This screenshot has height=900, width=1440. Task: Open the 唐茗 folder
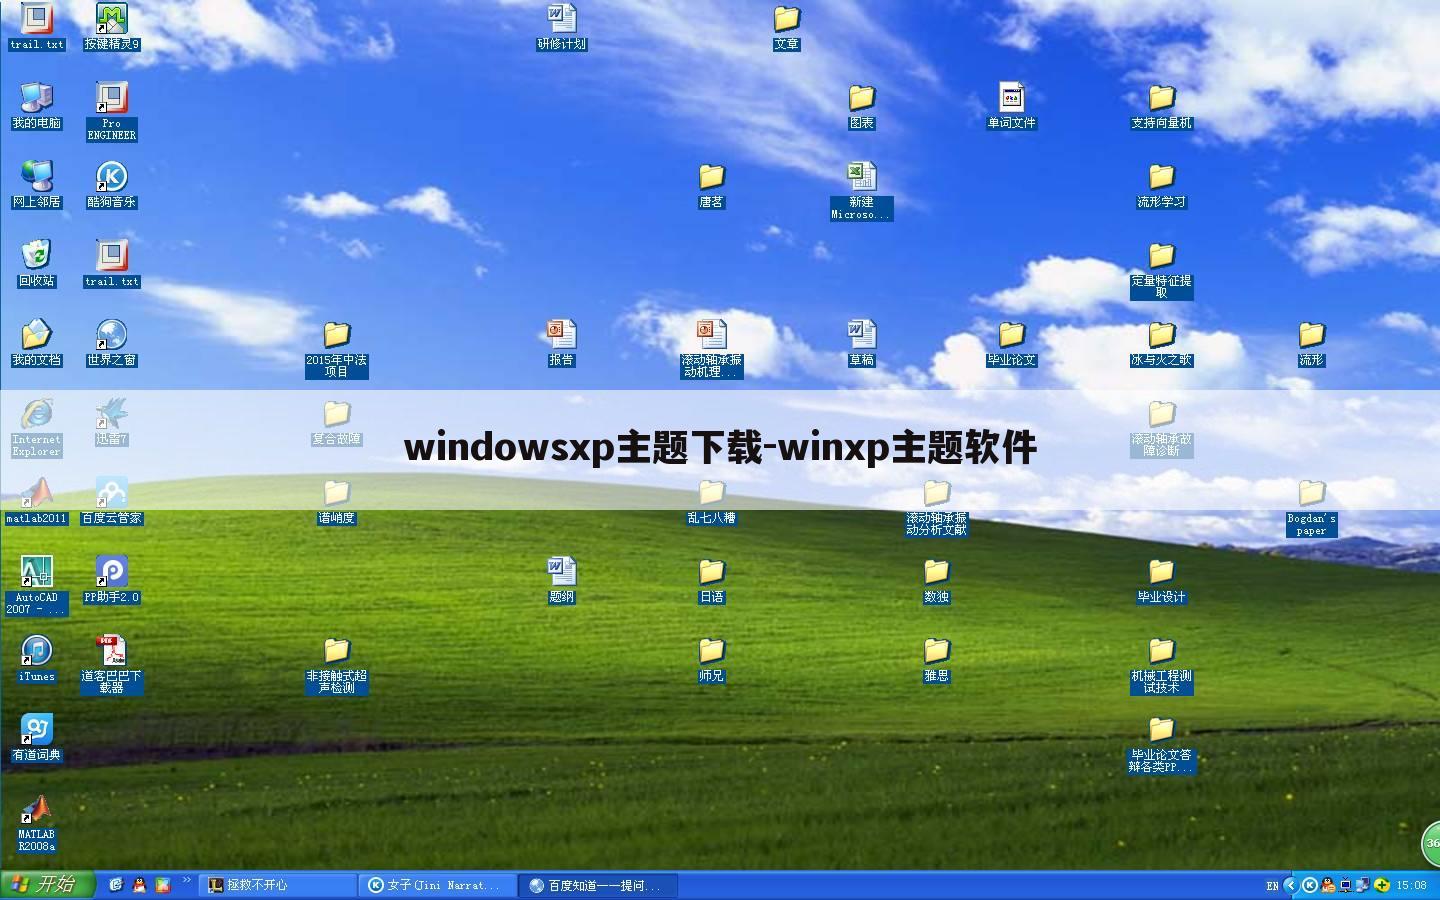[711, 185]
